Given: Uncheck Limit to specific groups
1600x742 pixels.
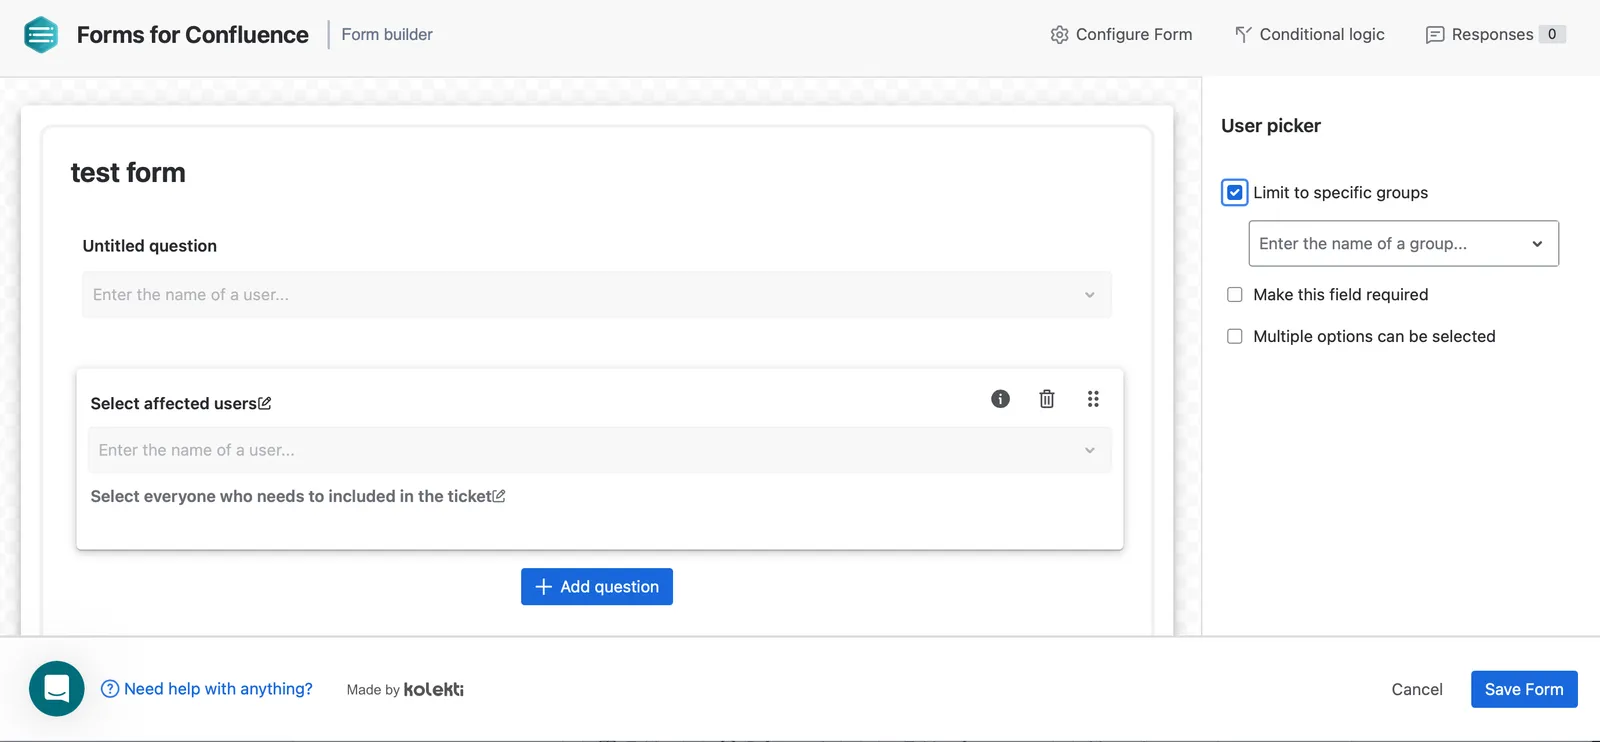Looking at the screenshot, I should (x=1235, y=193).
